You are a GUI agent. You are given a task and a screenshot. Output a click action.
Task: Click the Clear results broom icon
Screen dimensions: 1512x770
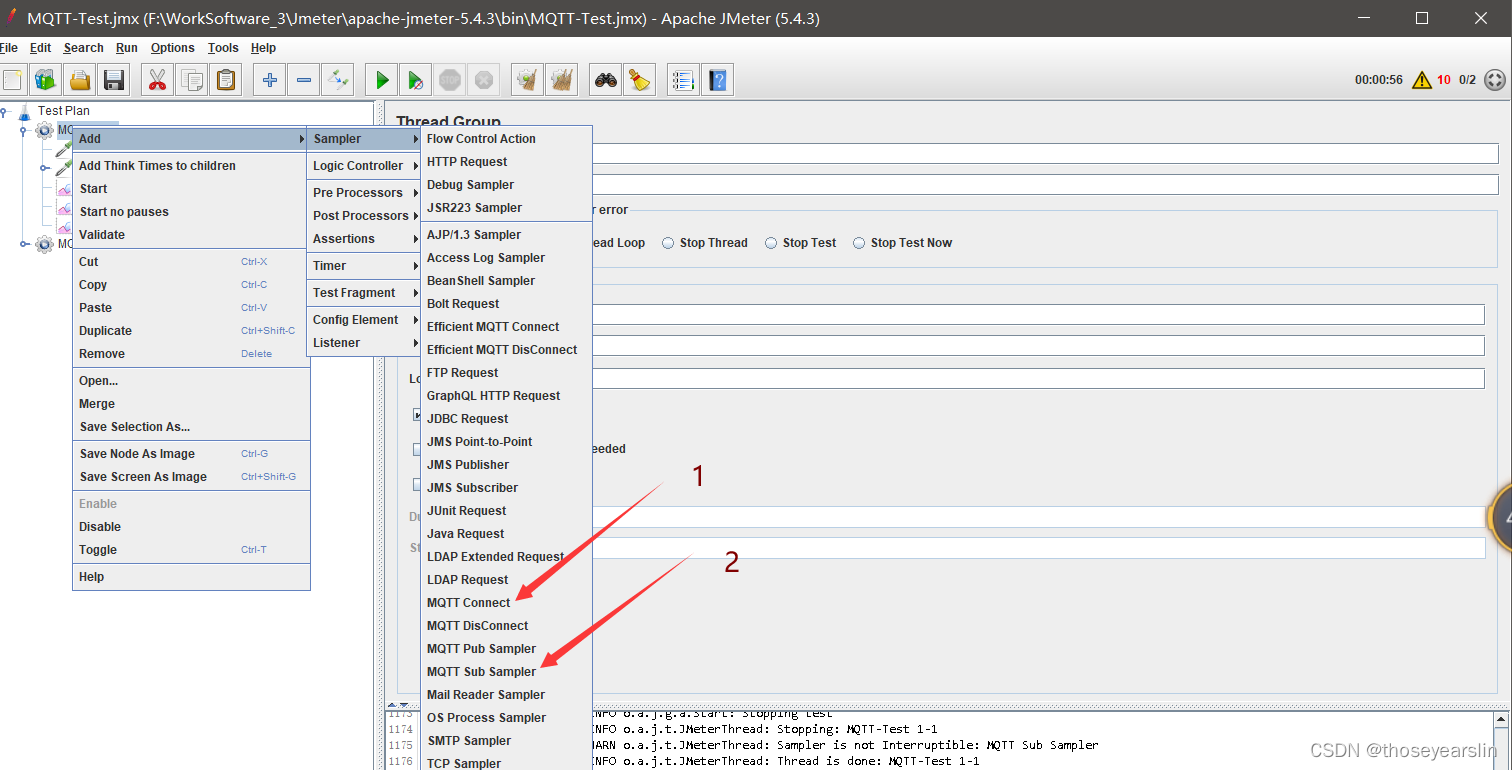[x=527, y=80]
